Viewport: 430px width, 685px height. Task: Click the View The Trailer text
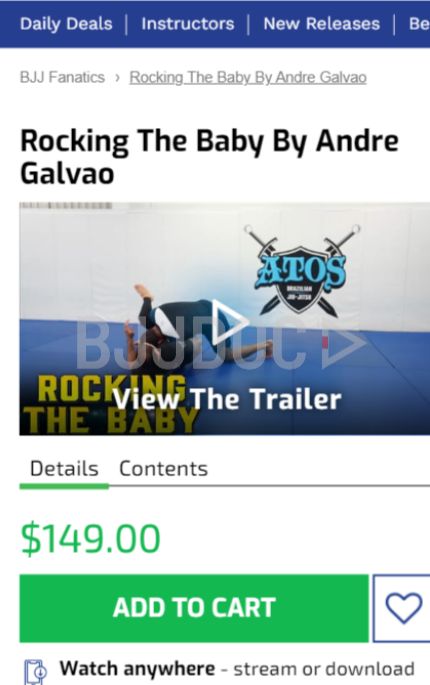(227, 399)
